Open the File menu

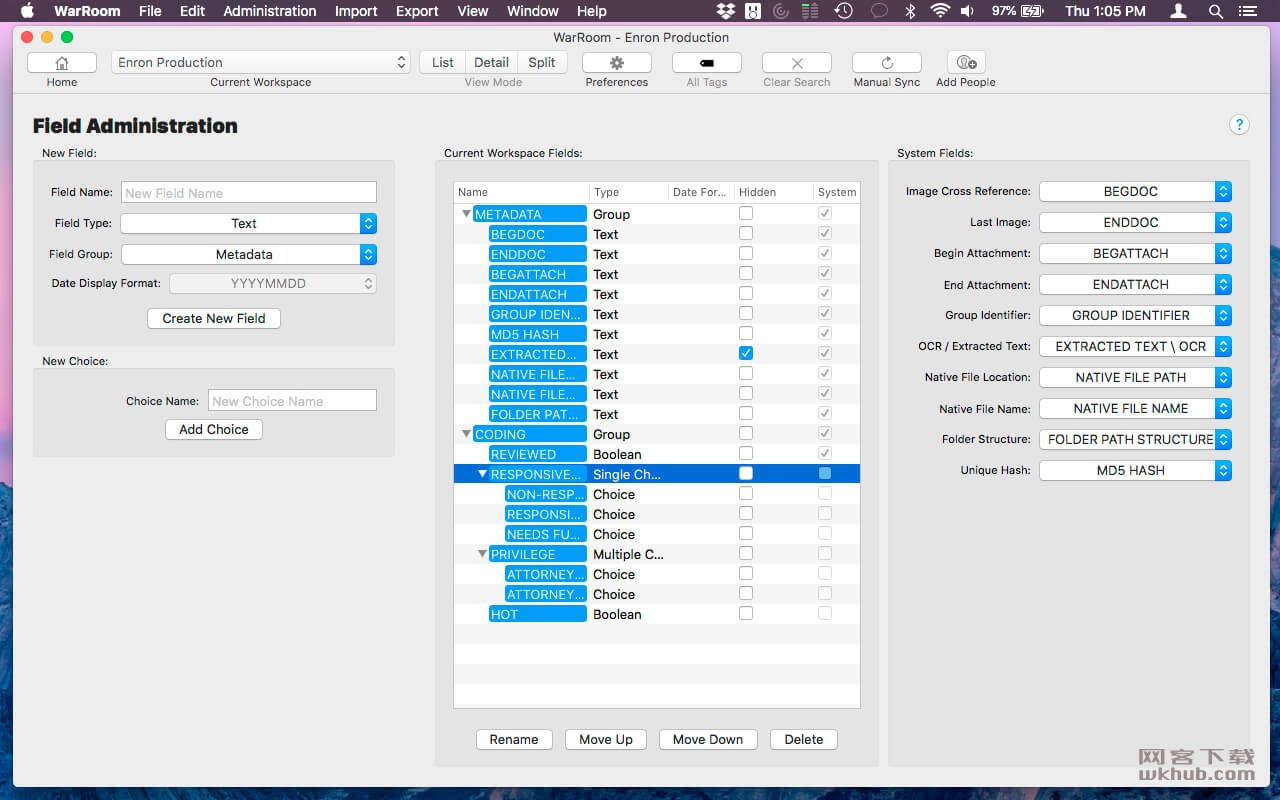(x=150, y=11)
